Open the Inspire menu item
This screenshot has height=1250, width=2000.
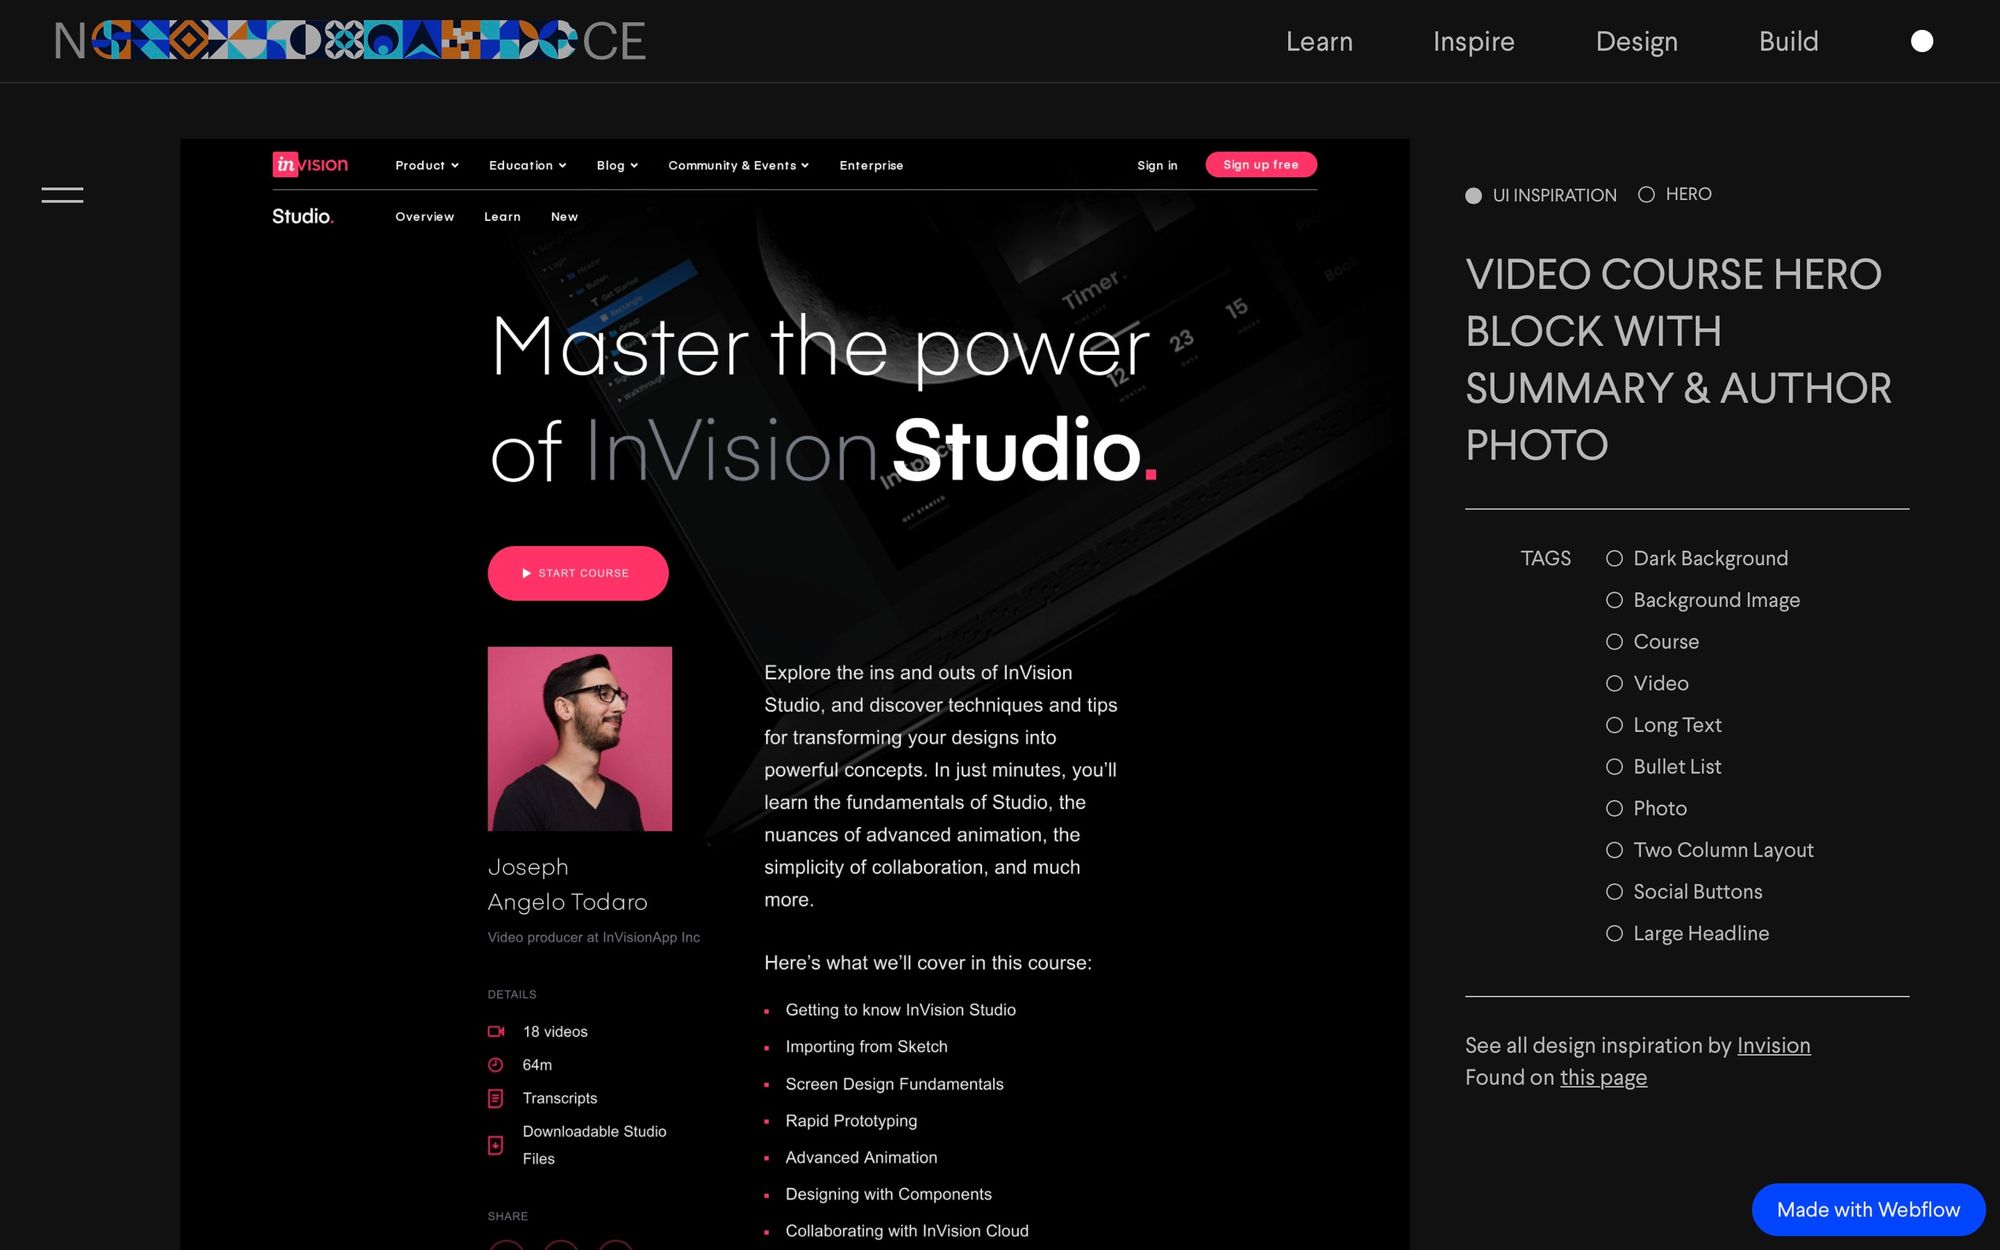pos(1473,42)
